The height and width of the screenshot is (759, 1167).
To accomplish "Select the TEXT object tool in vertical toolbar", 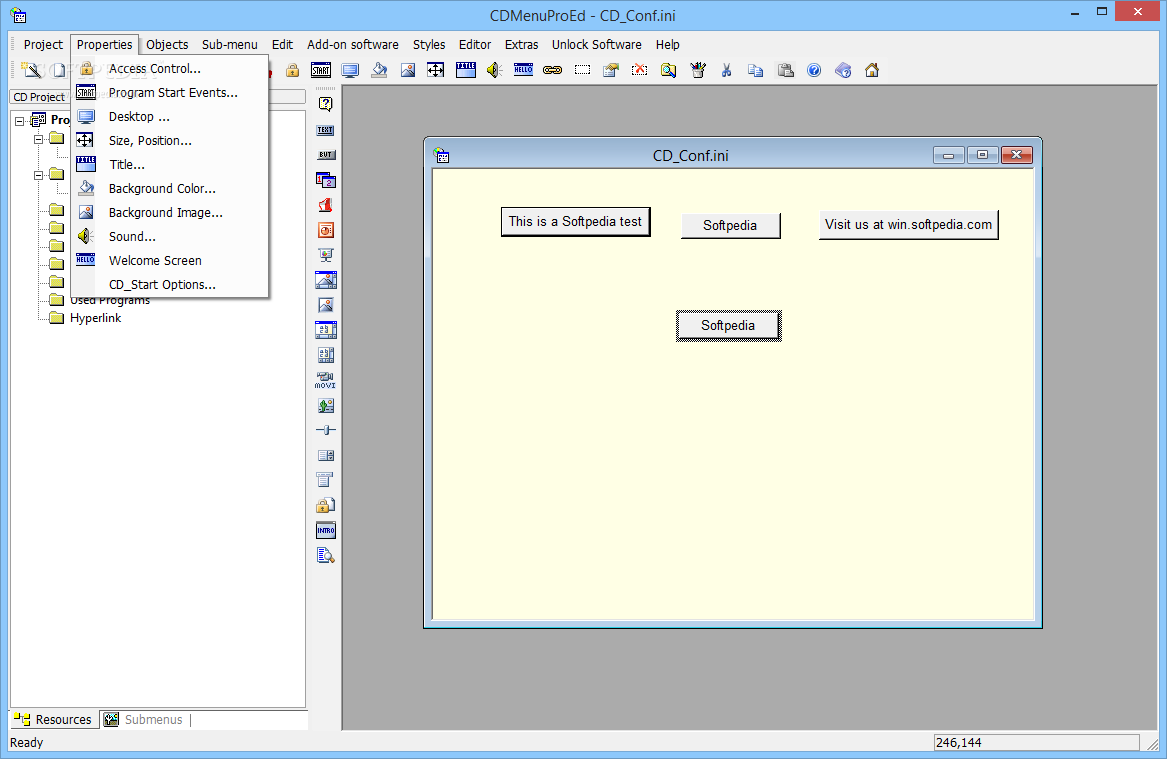I will (325, 129).
